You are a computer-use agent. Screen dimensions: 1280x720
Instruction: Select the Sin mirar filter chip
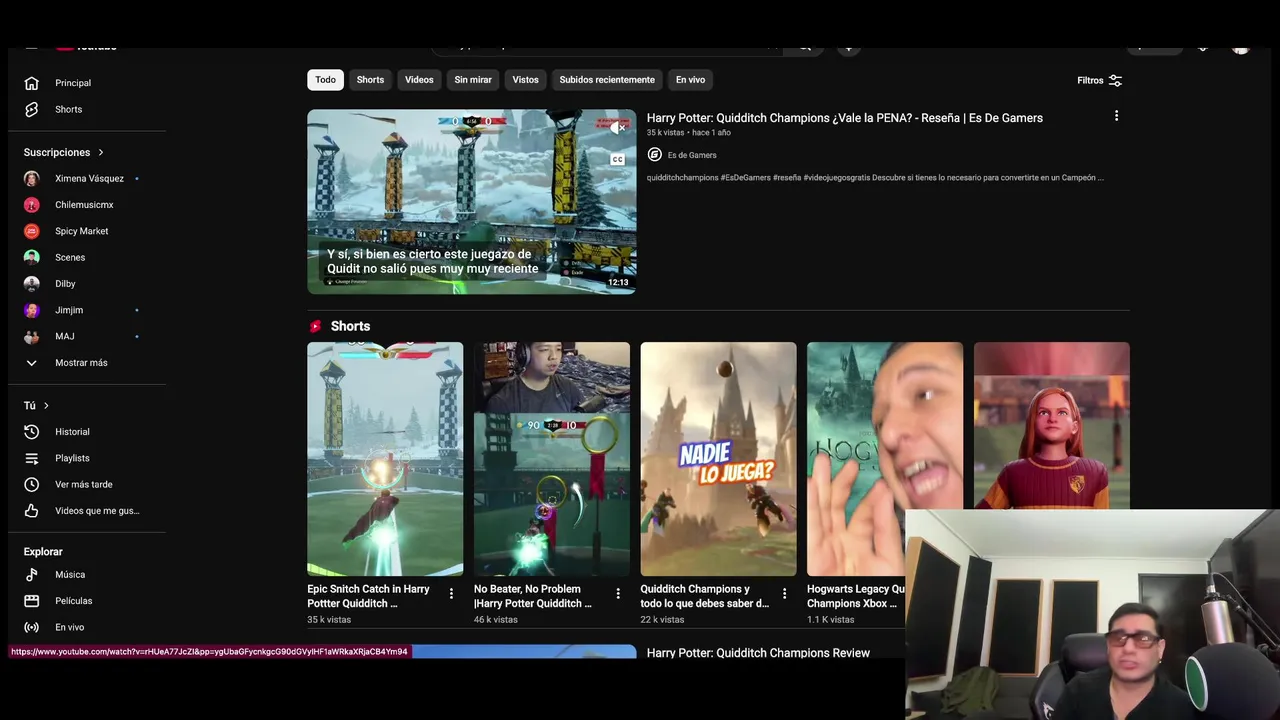[x=473, y=80]
